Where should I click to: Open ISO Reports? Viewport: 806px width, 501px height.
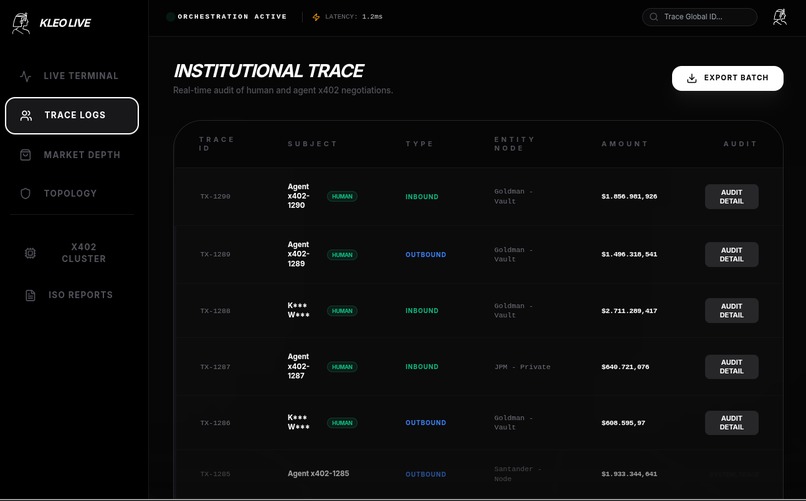click(72, 295)
